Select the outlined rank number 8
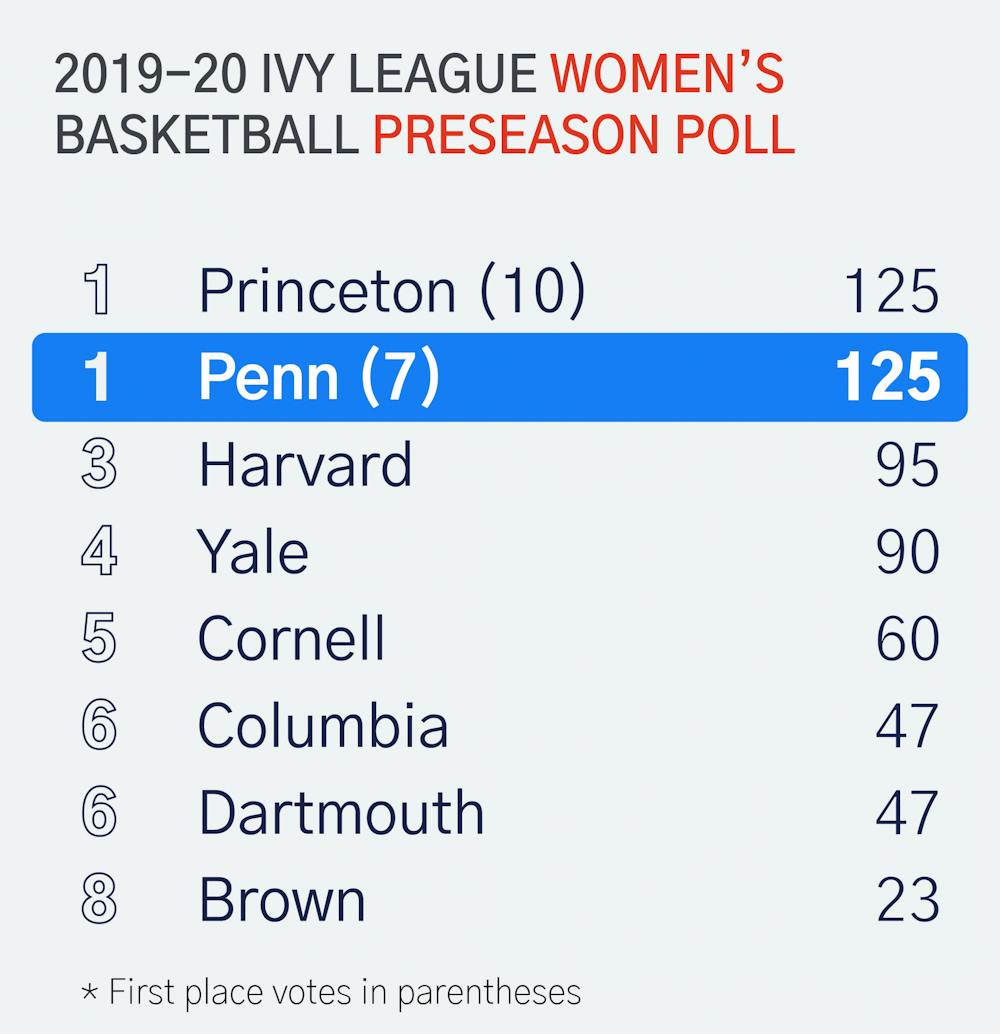The width and height of the screenshot is (1000, 1034). (98, 899)
